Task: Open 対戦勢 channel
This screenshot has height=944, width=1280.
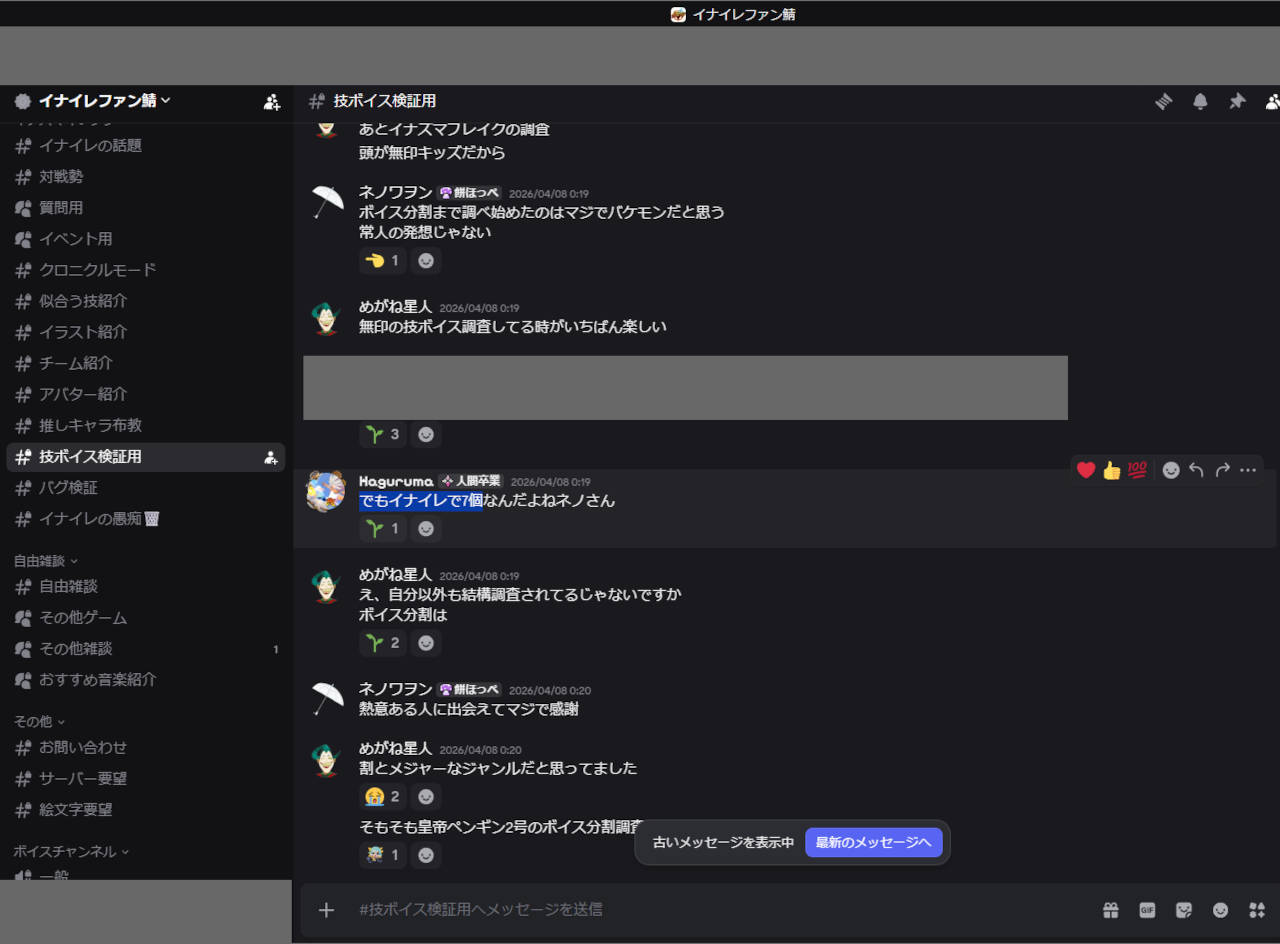Action: pyautogui.click(x=146, y=177)
